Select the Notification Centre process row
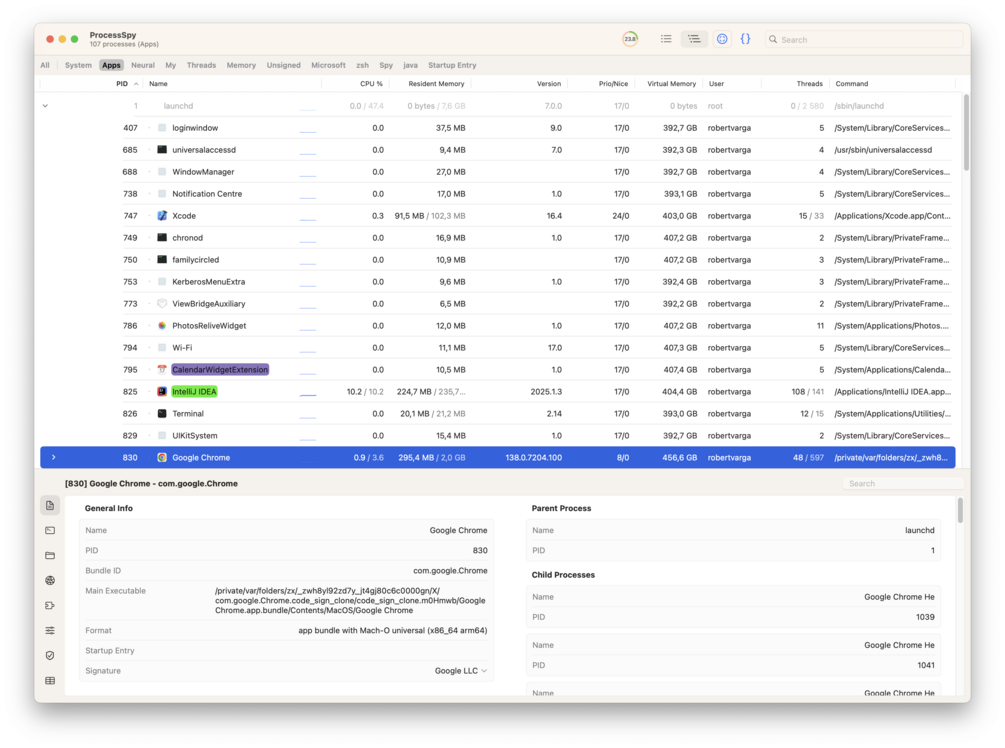1005x748 pixels. 497,194
